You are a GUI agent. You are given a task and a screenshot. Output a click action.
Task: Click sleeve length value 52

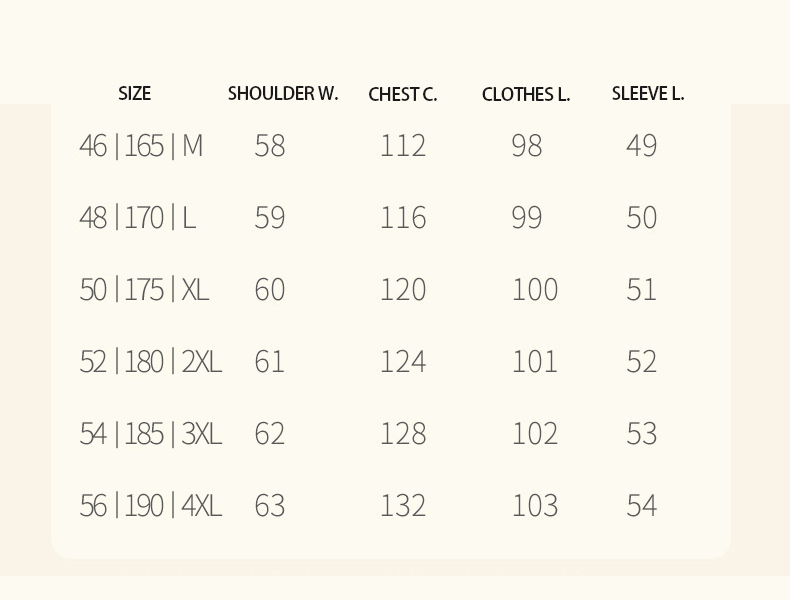(641, 362)
